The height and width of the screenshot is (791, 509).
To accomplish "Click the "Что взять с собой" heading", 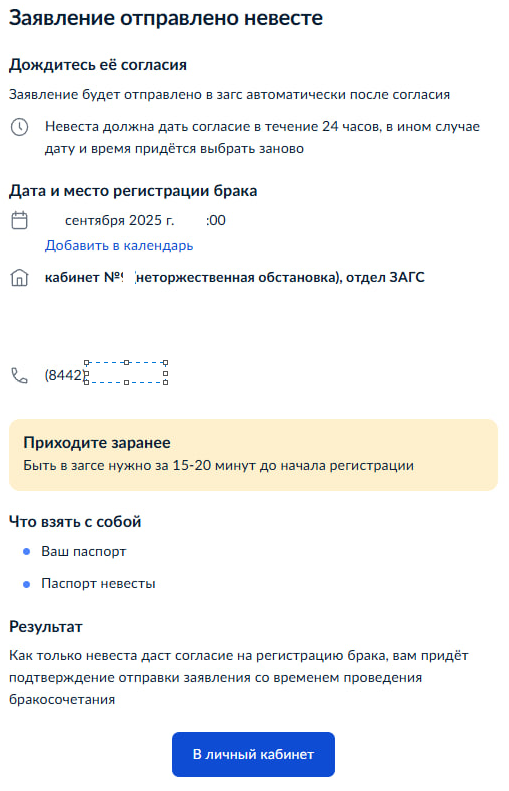I will point(75,522).
